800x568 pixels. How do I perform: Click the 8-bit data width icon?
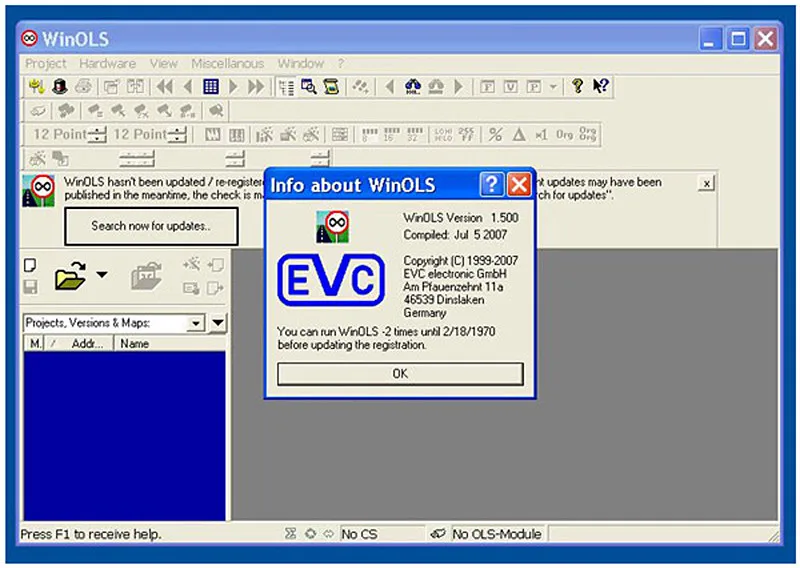click(369, 135)
